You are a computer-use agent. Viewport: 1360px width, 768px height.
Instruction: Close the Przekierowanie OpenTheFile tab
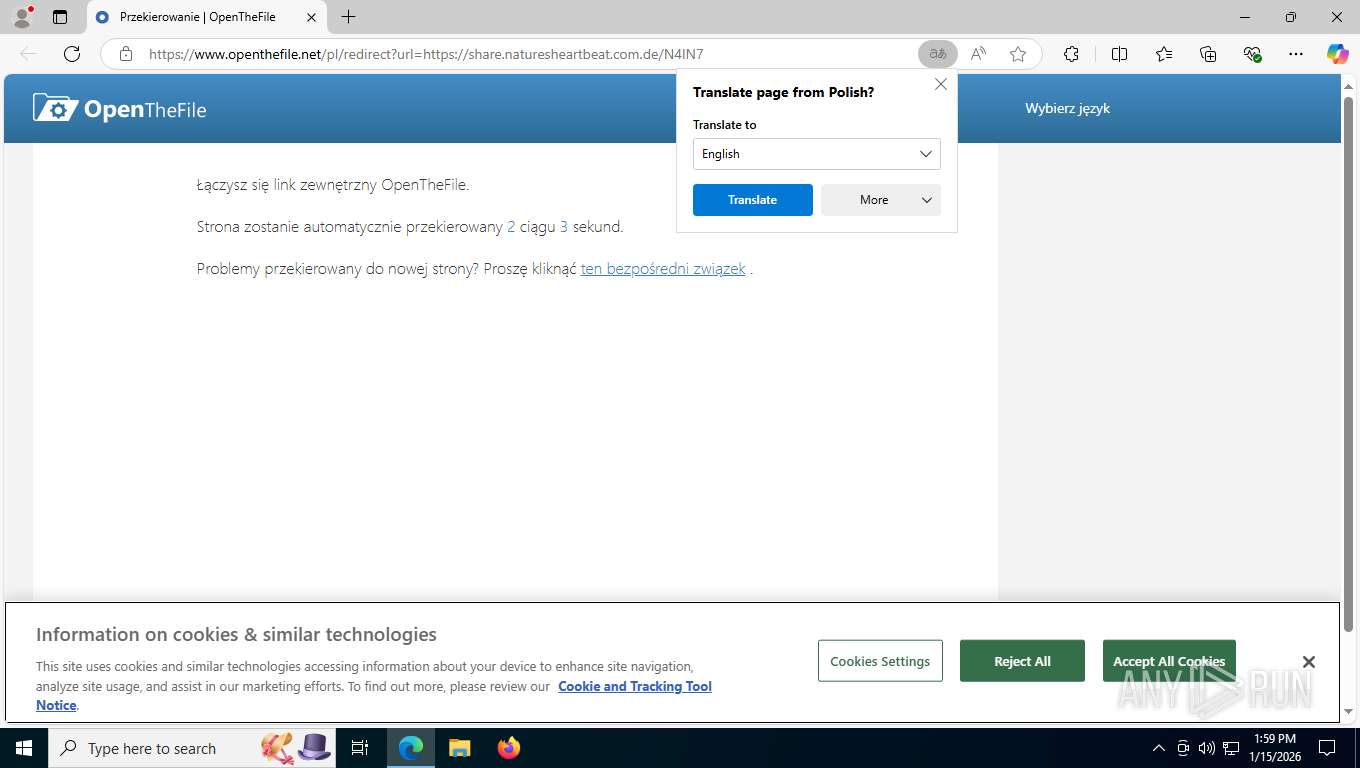point(311,17)
